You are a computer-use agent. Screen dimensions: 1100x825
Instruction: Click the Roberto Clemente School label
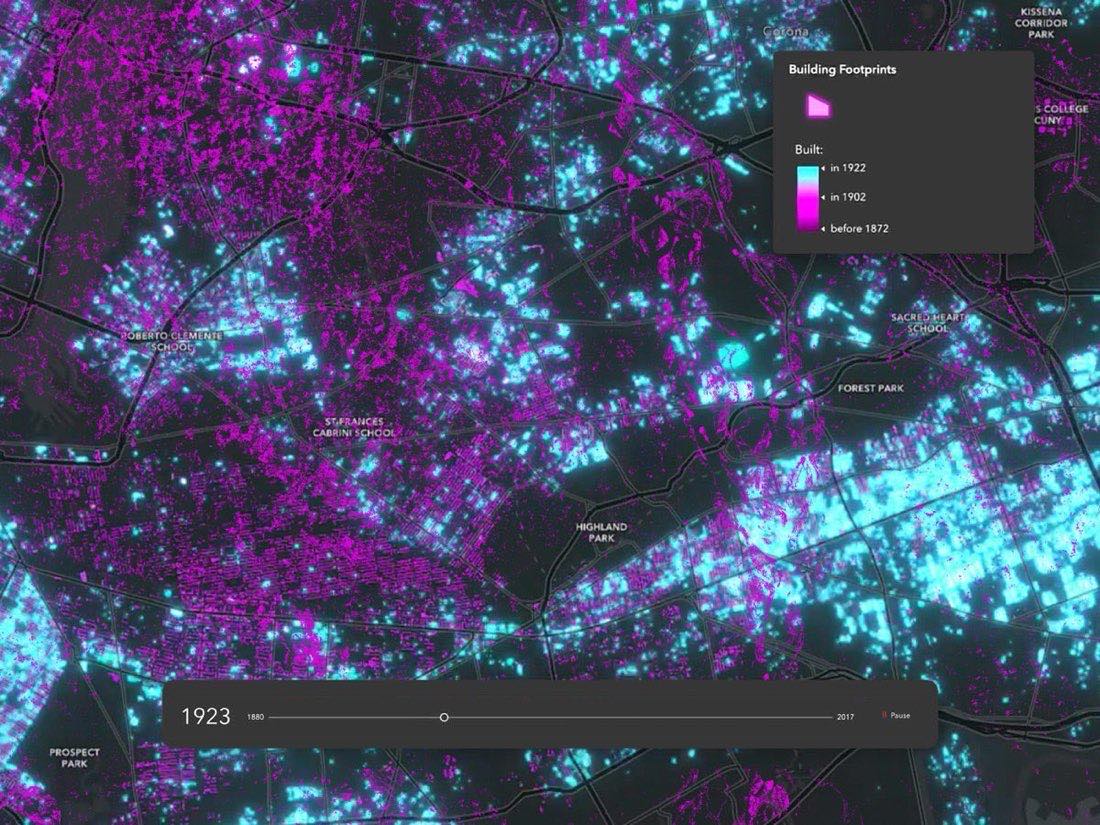coord(173,342)
